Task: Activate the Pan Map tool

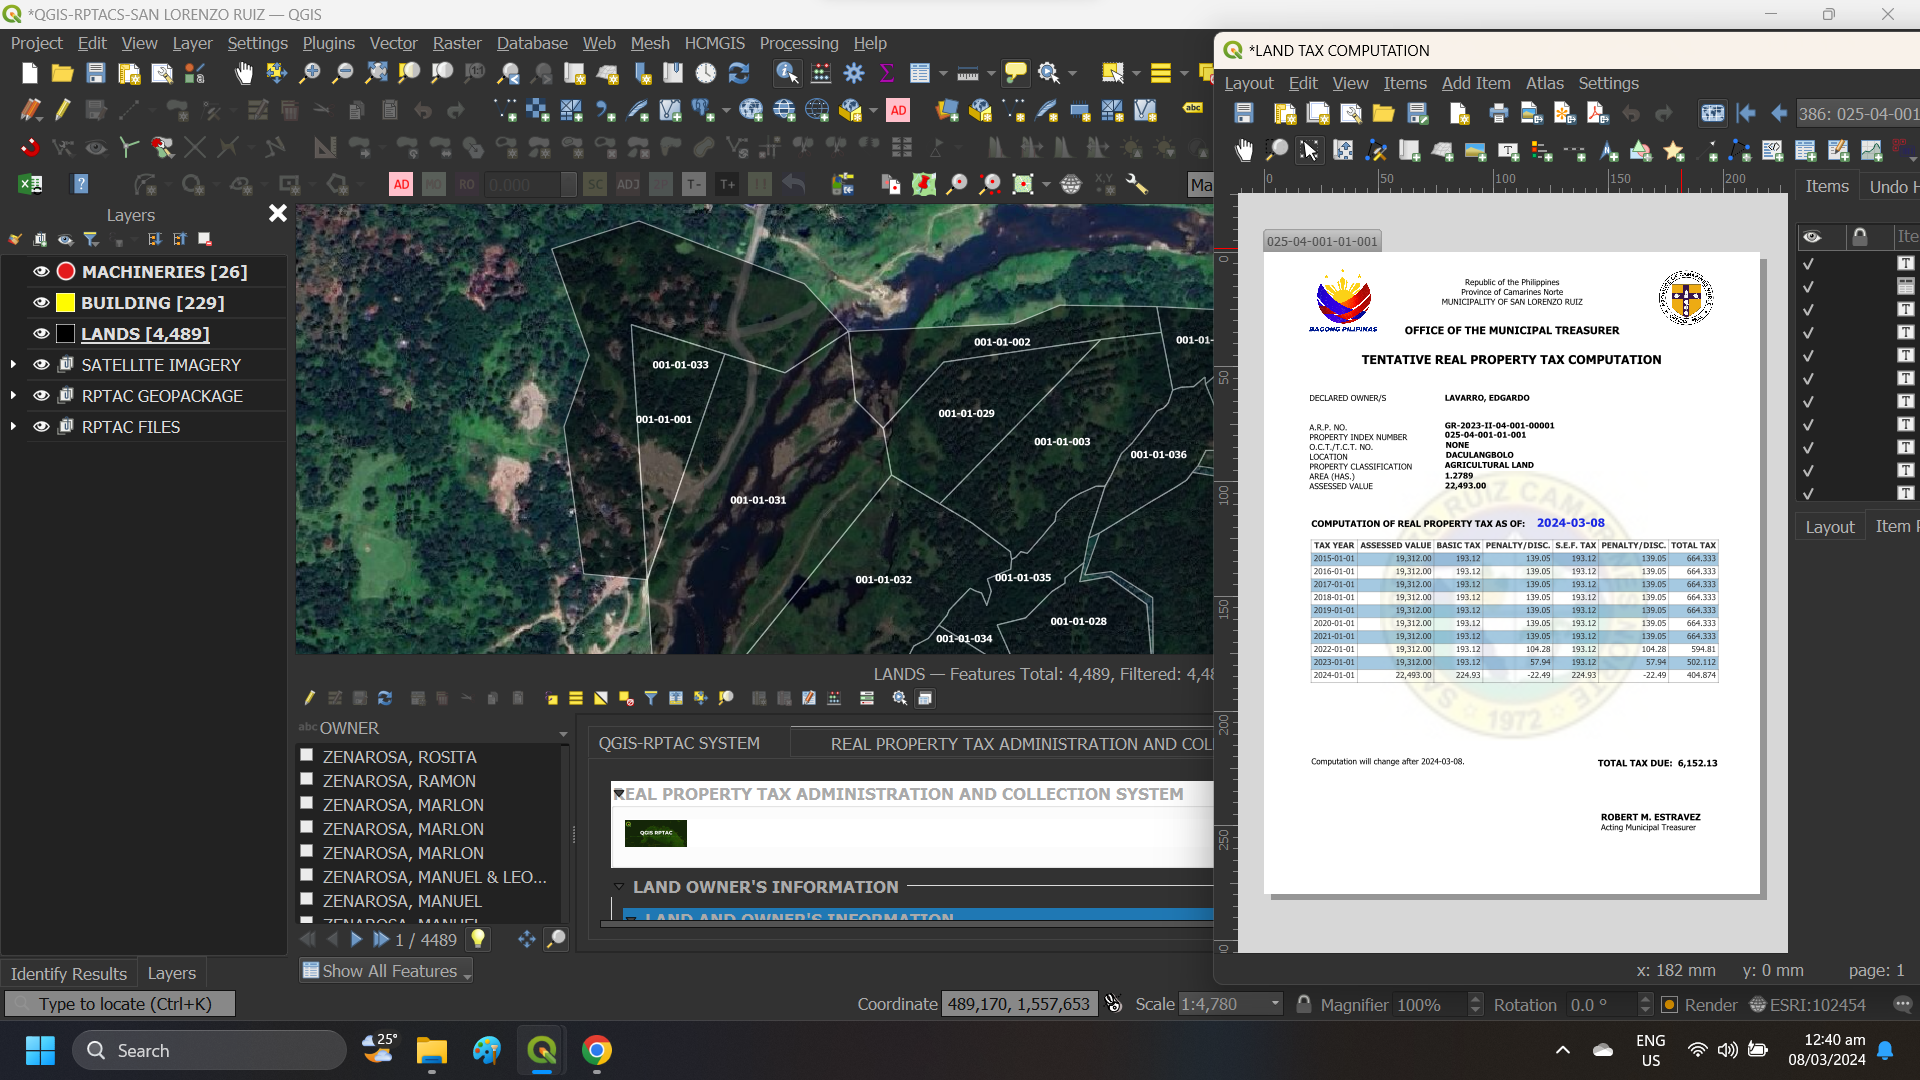Action: [243, 73]
